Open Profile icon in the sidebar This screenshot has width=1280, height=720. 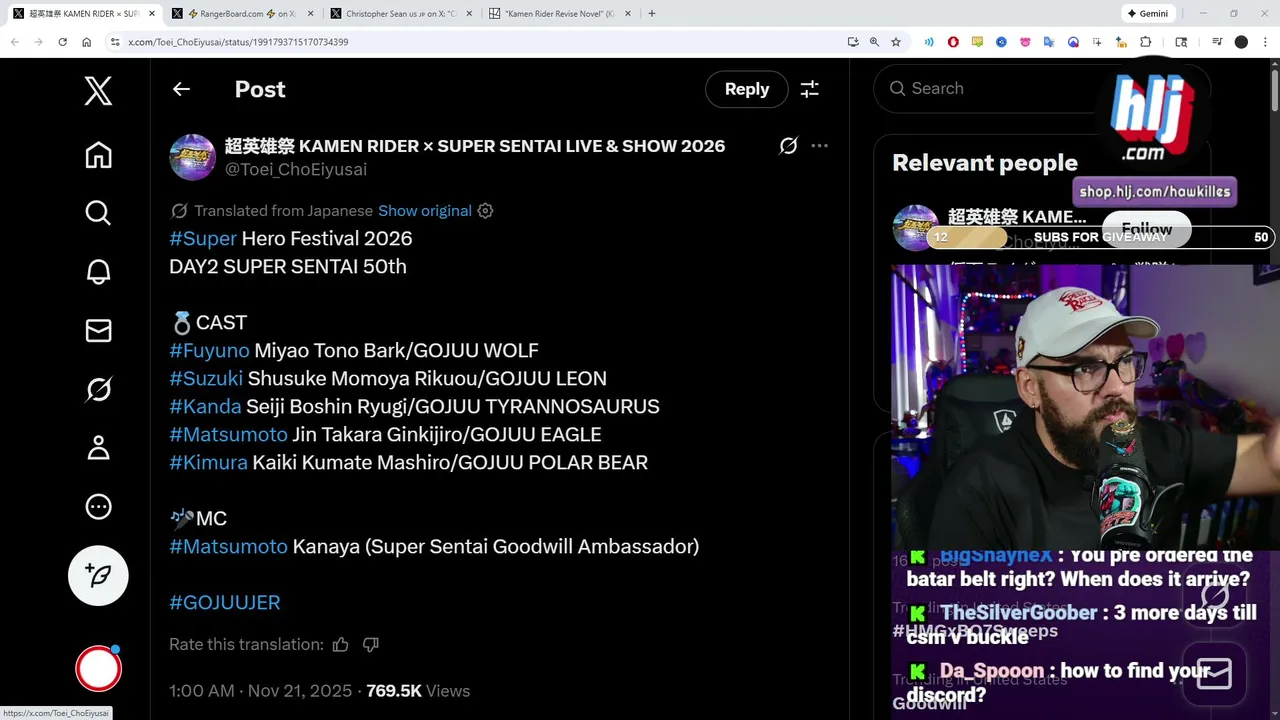(98, 448)
